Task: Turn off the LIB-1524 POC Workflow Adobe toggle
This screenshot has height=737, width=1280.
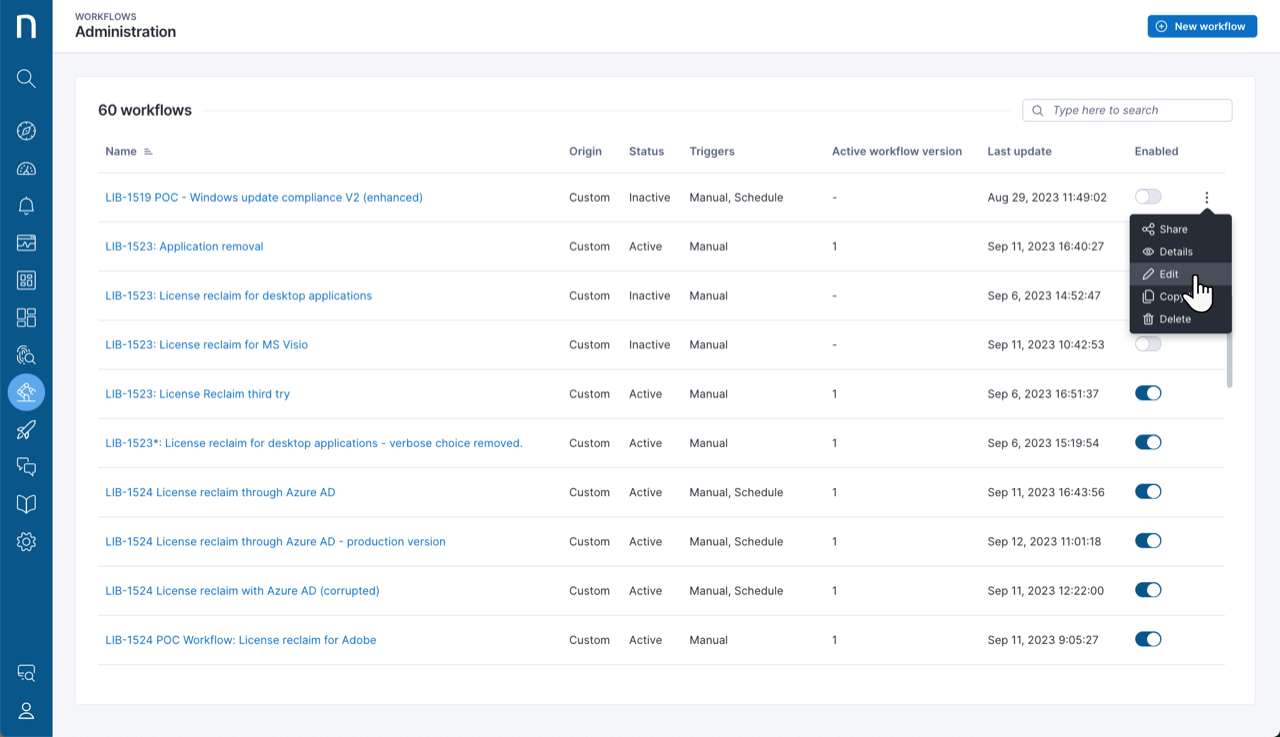Action: 1148,639
